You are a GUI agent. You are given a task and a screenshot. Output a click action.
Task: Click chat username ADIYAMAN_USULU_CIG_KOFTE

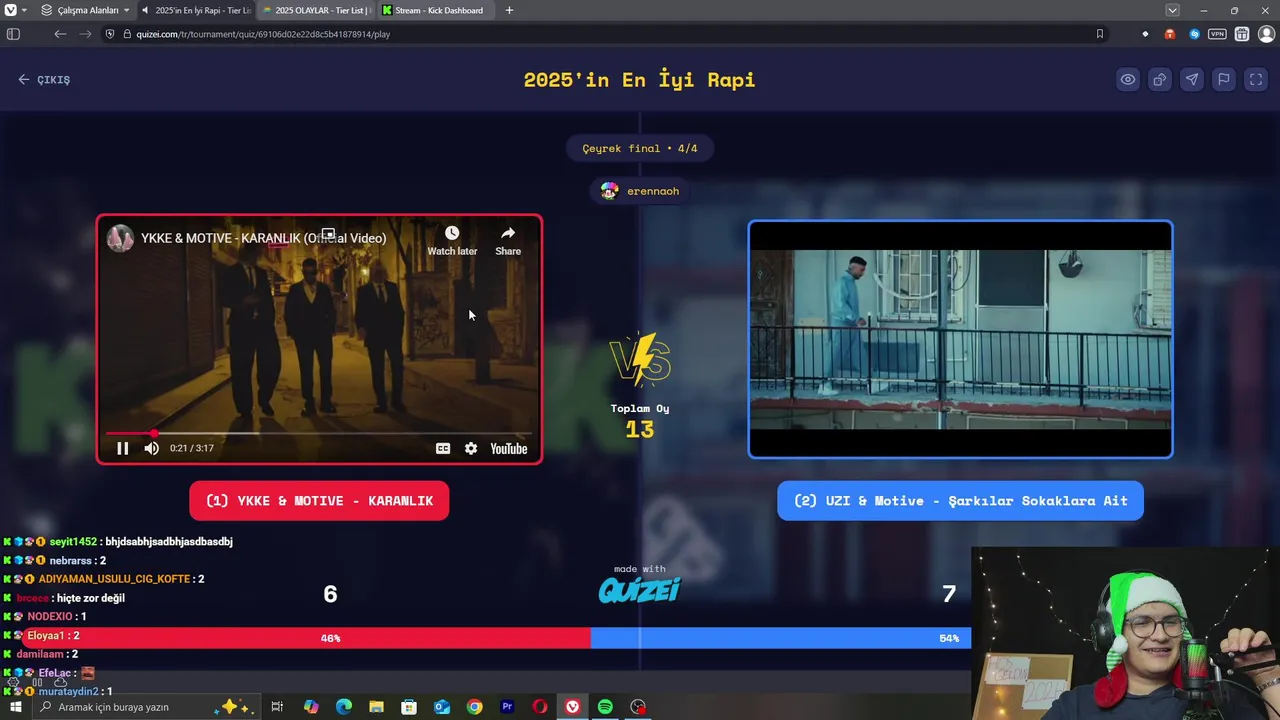[114, 579]
